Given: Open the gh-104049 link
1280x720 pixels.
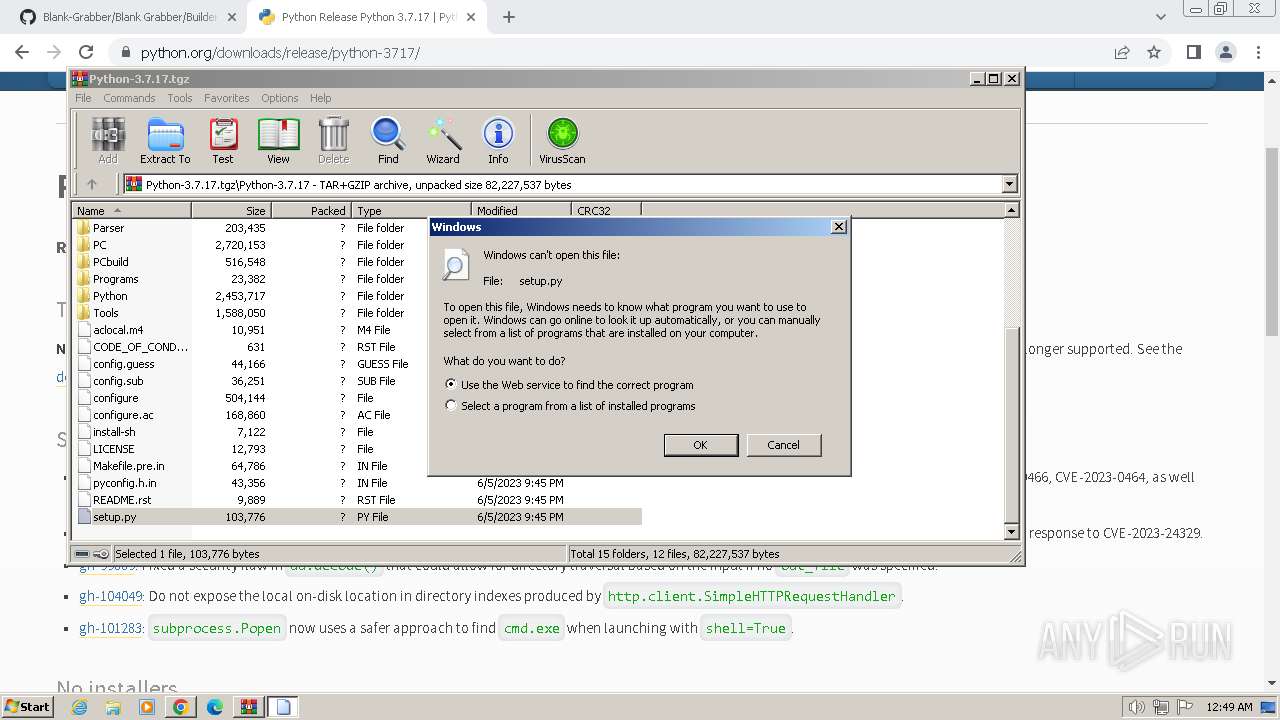Looking at the screenshot, I should 111,596.
